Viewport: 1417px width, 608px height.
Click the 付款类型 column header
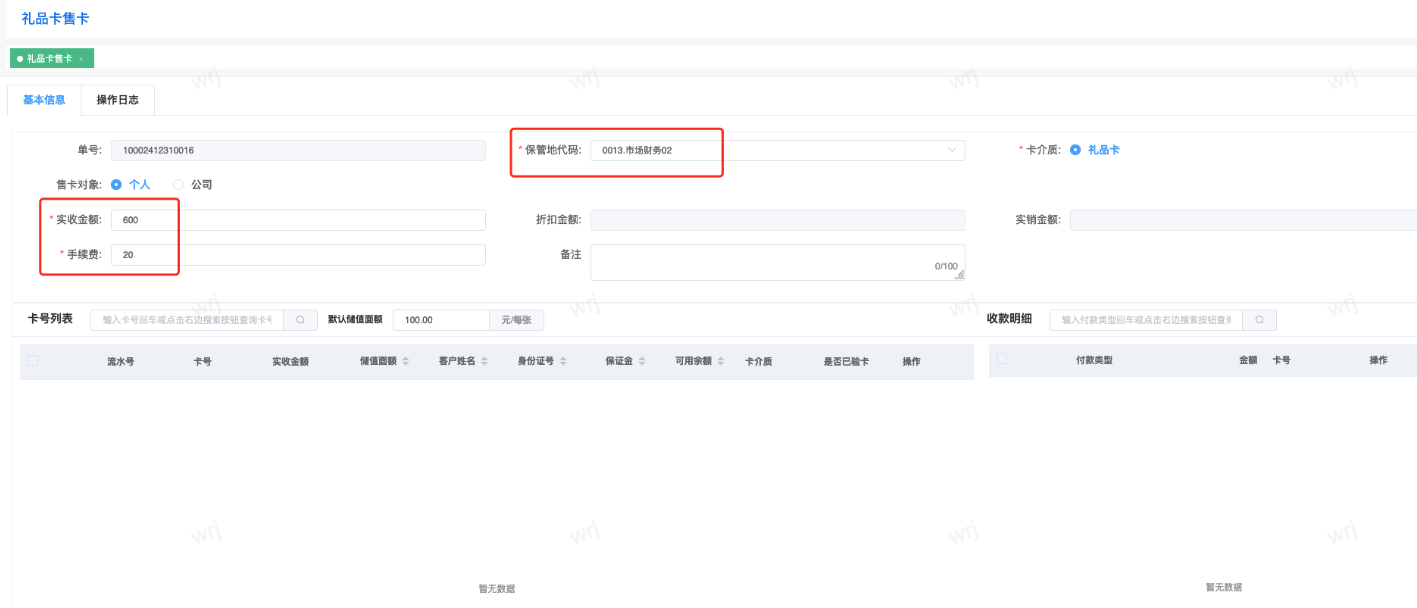click(1094, 359)
